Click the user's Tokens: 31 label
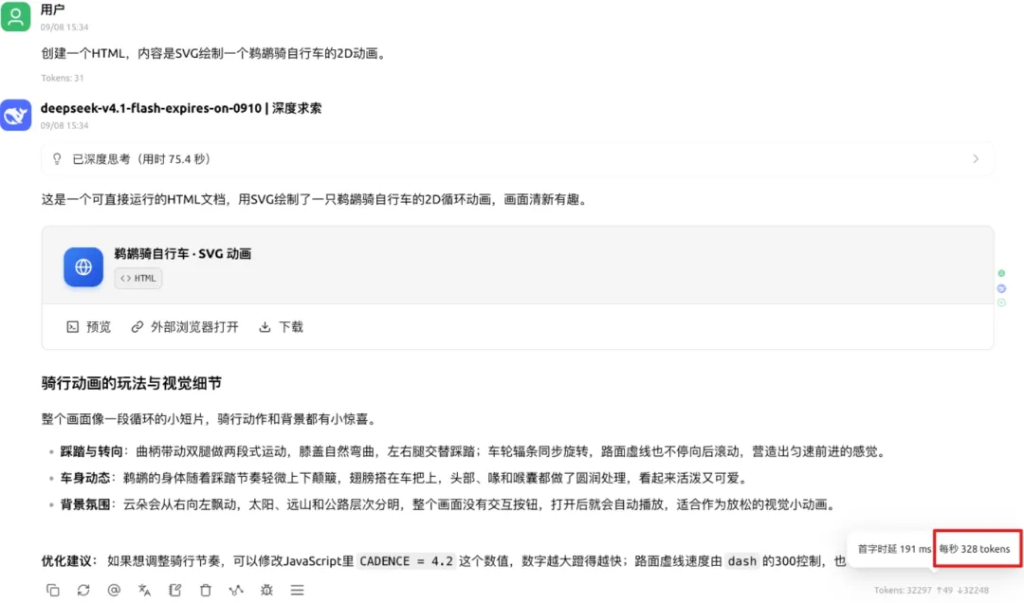 [62, 78]
